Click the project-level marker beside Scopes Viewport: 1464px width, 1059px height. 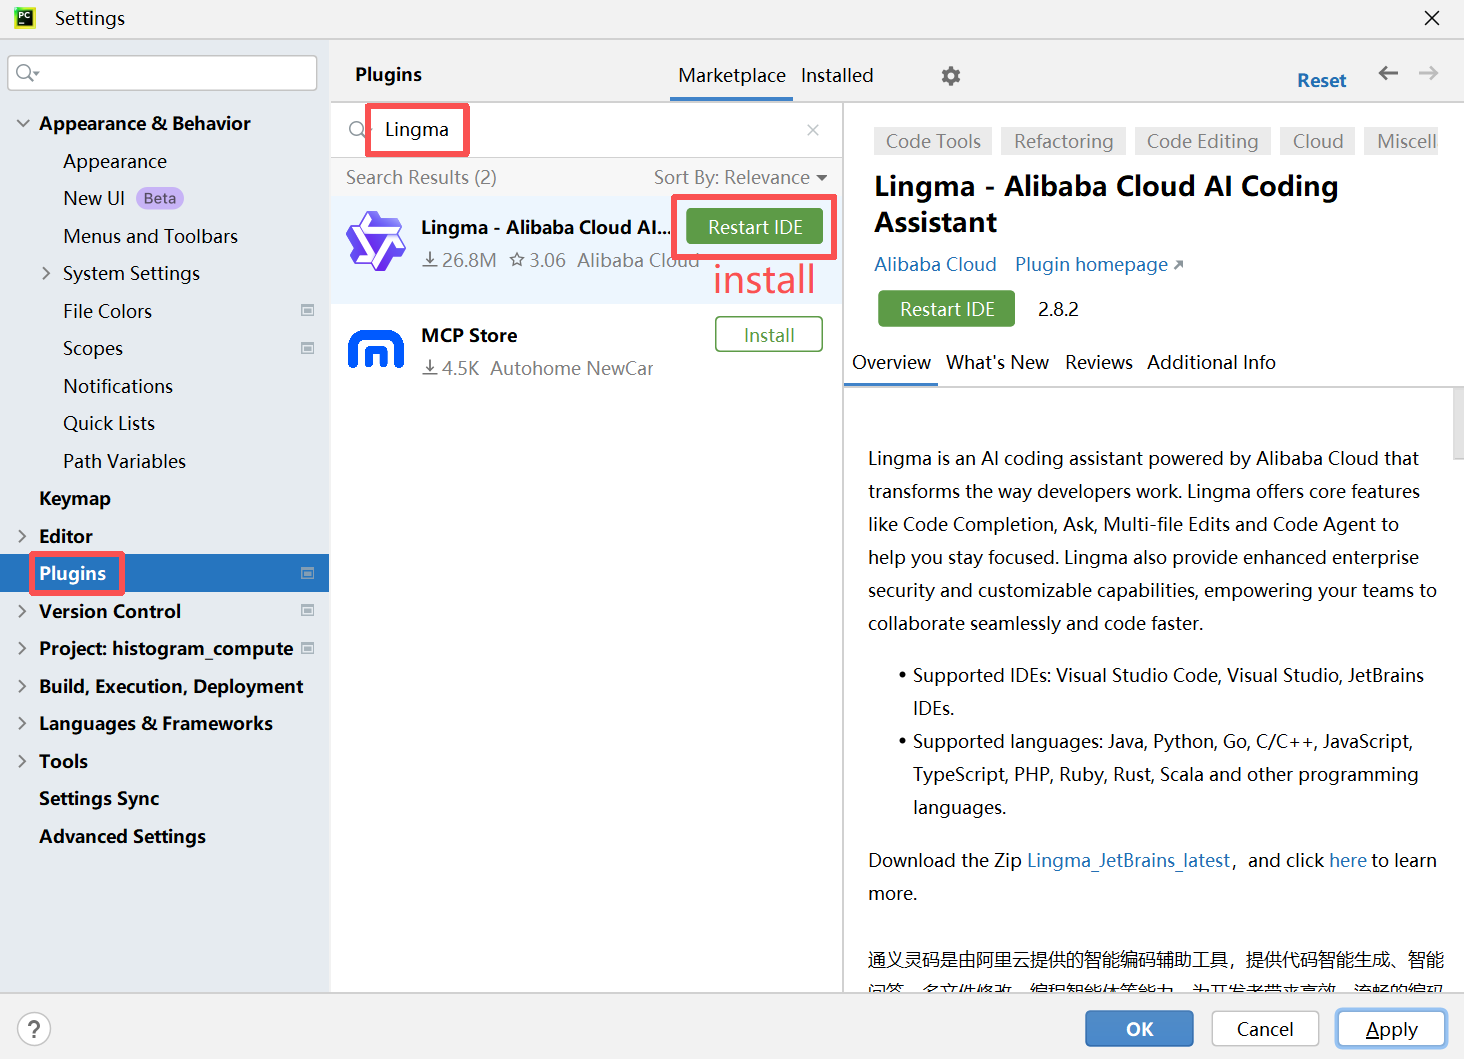pos(308,348)
